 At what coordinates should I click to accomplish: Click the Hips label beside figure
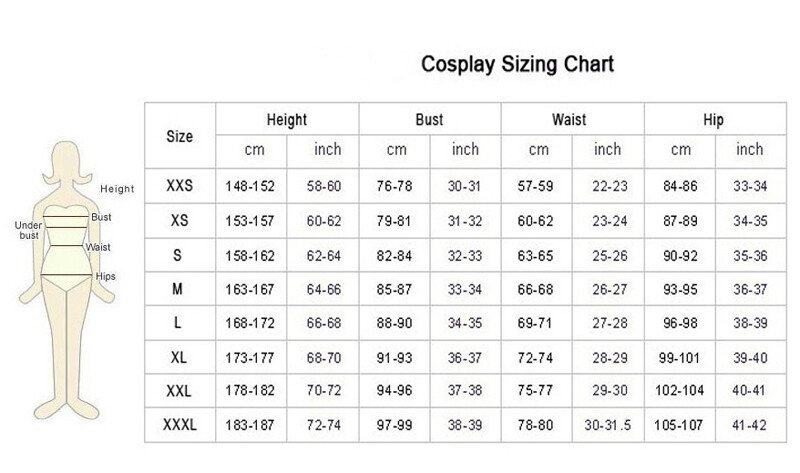106,276
